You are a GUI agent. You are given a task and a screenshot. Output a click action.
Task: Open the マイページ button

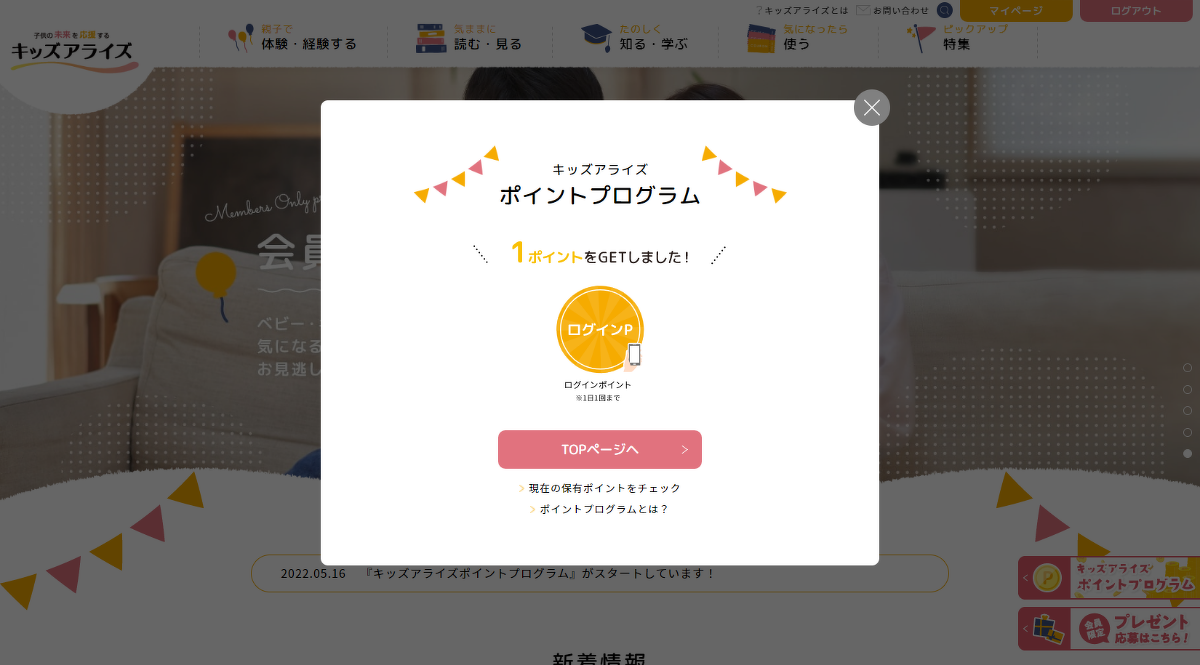point(1016,10)
